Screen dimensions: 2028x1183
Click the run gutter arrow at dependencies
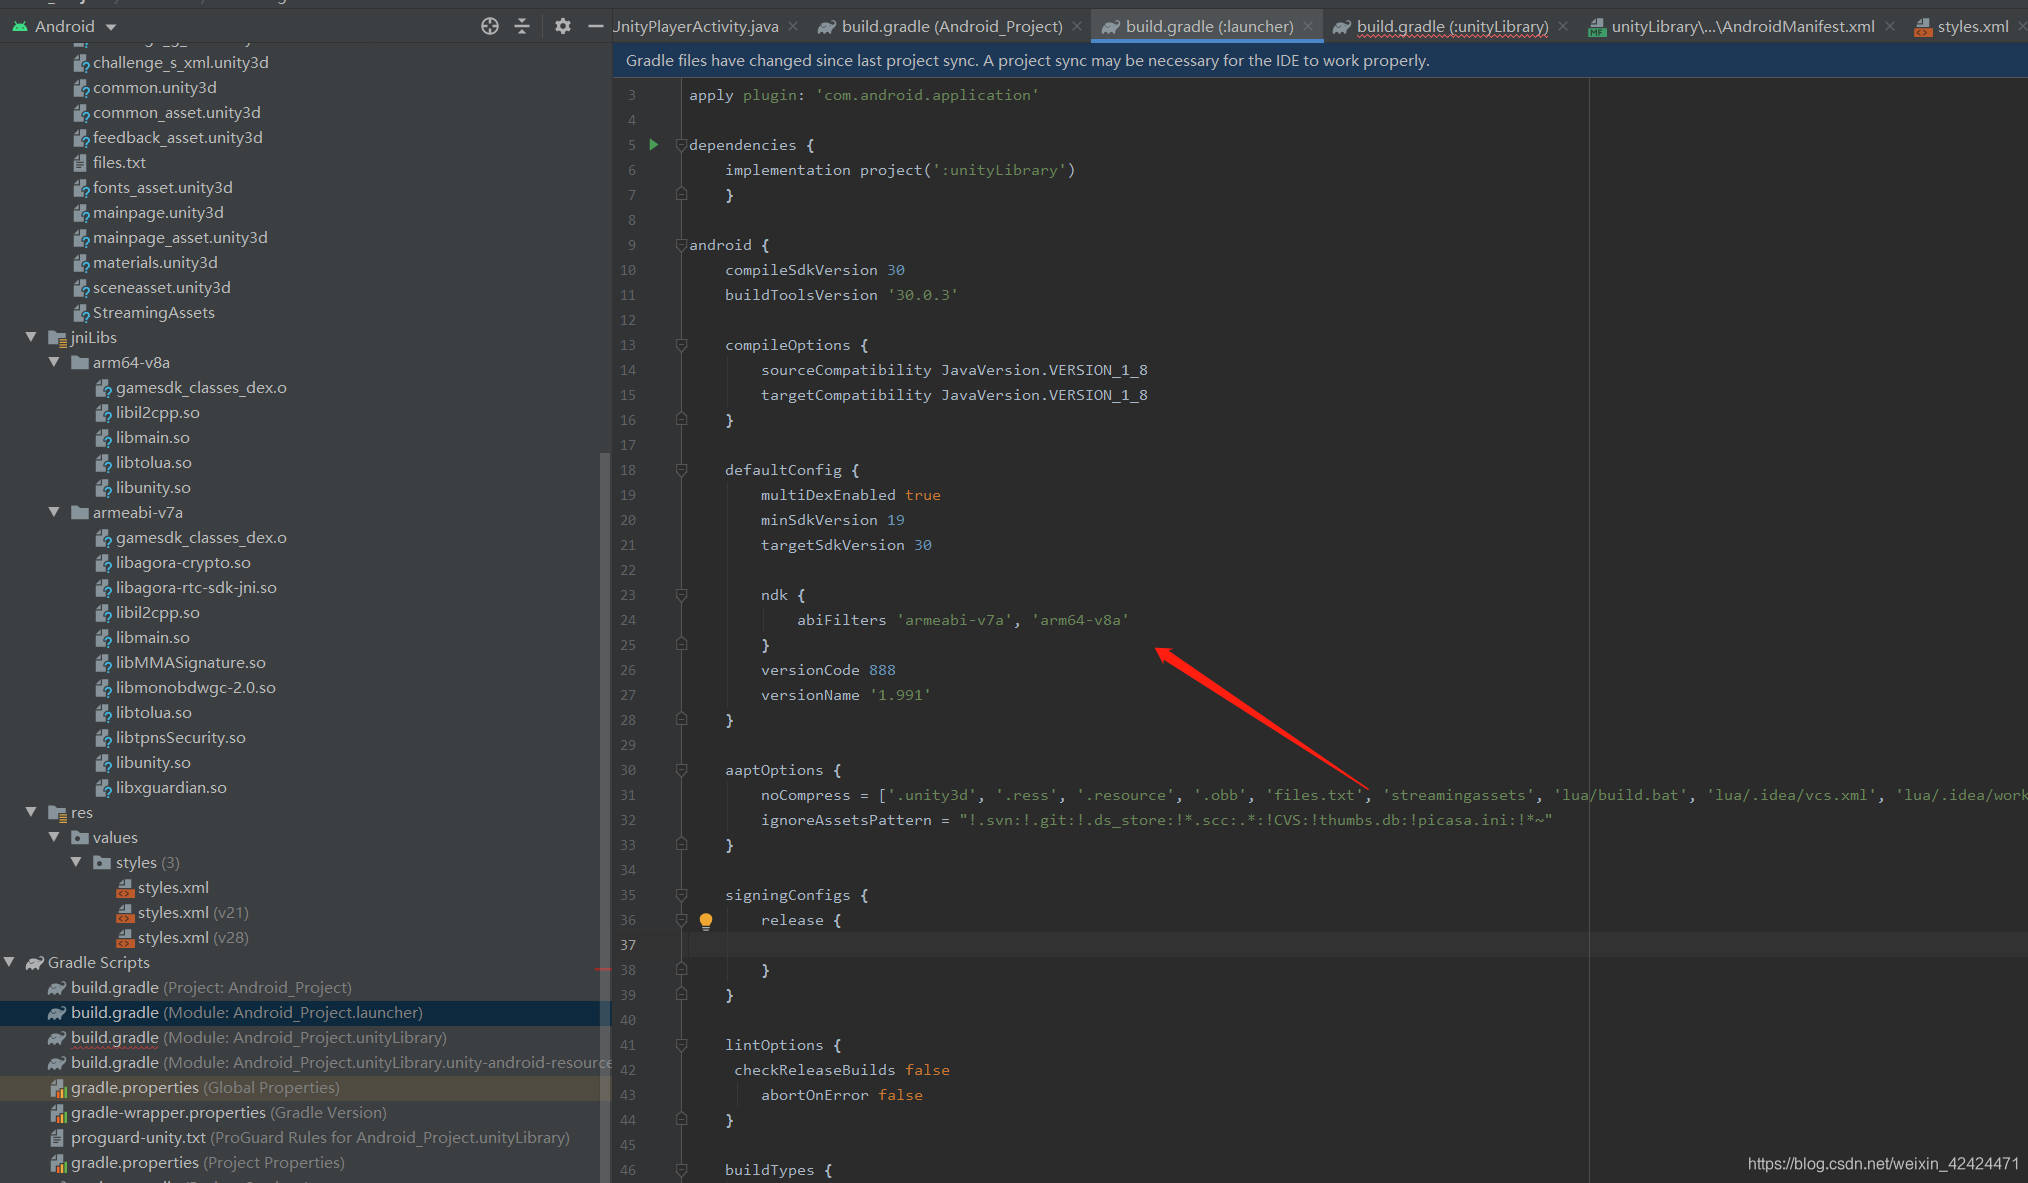(654, 145)
